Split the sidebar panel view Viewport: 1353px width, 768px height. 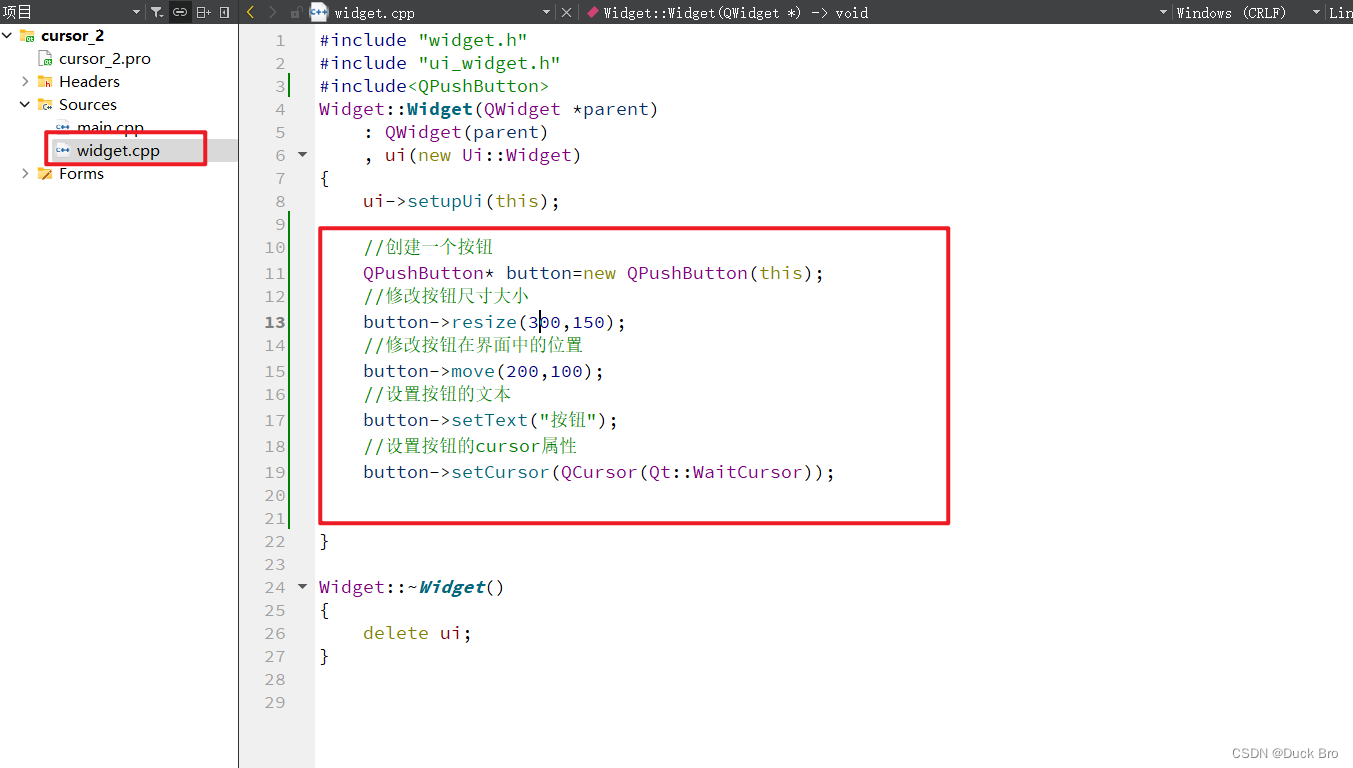point(205,13)
